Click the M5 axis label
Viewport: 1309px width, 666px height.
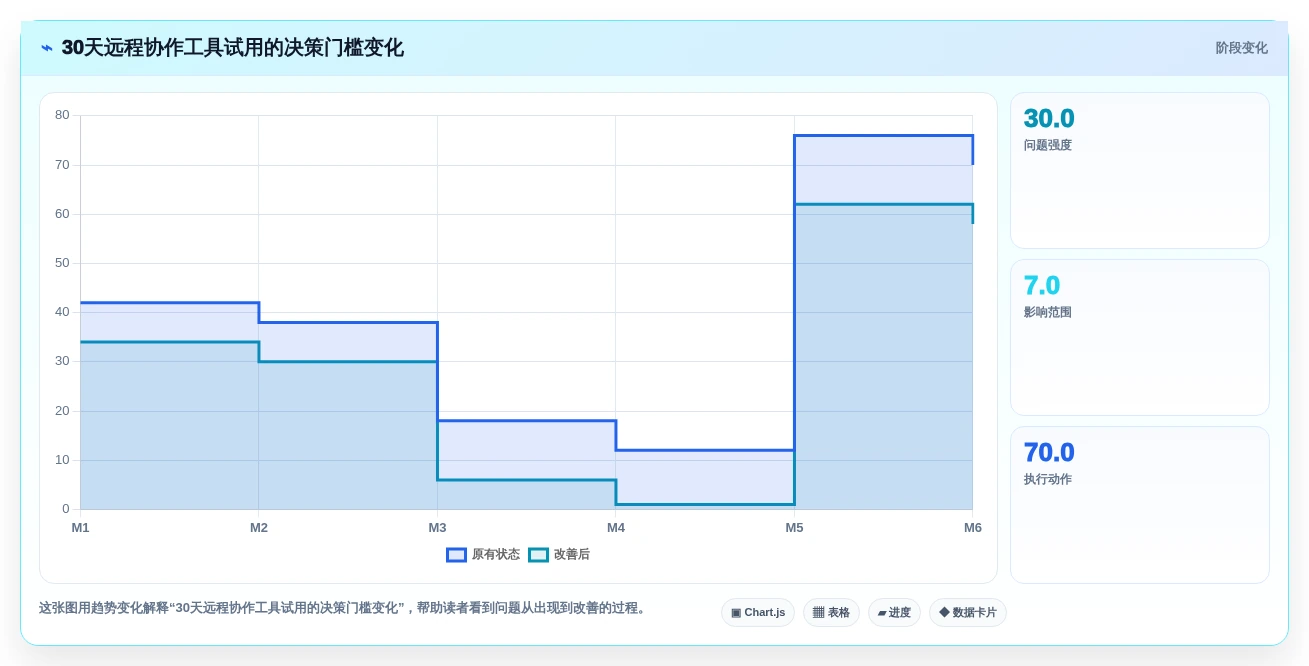click(794, 528)
